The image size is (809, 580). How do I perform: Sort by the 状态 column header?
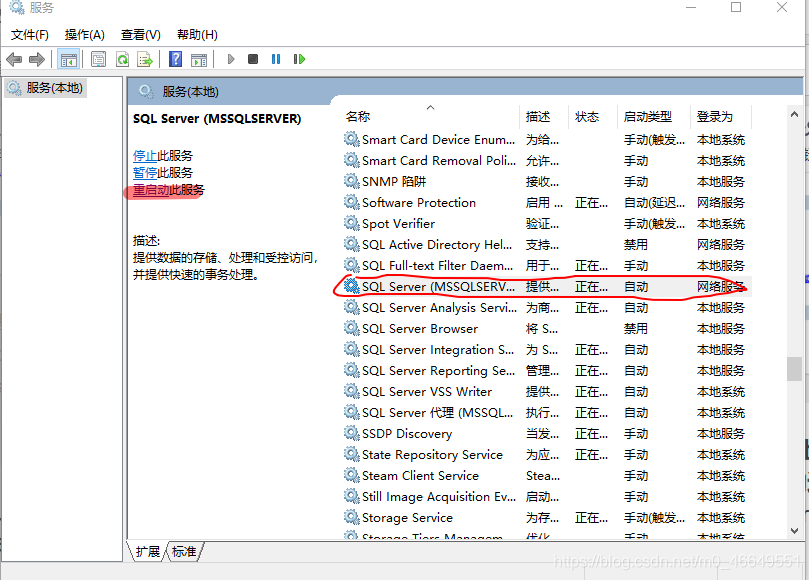[x=587, y=117]
